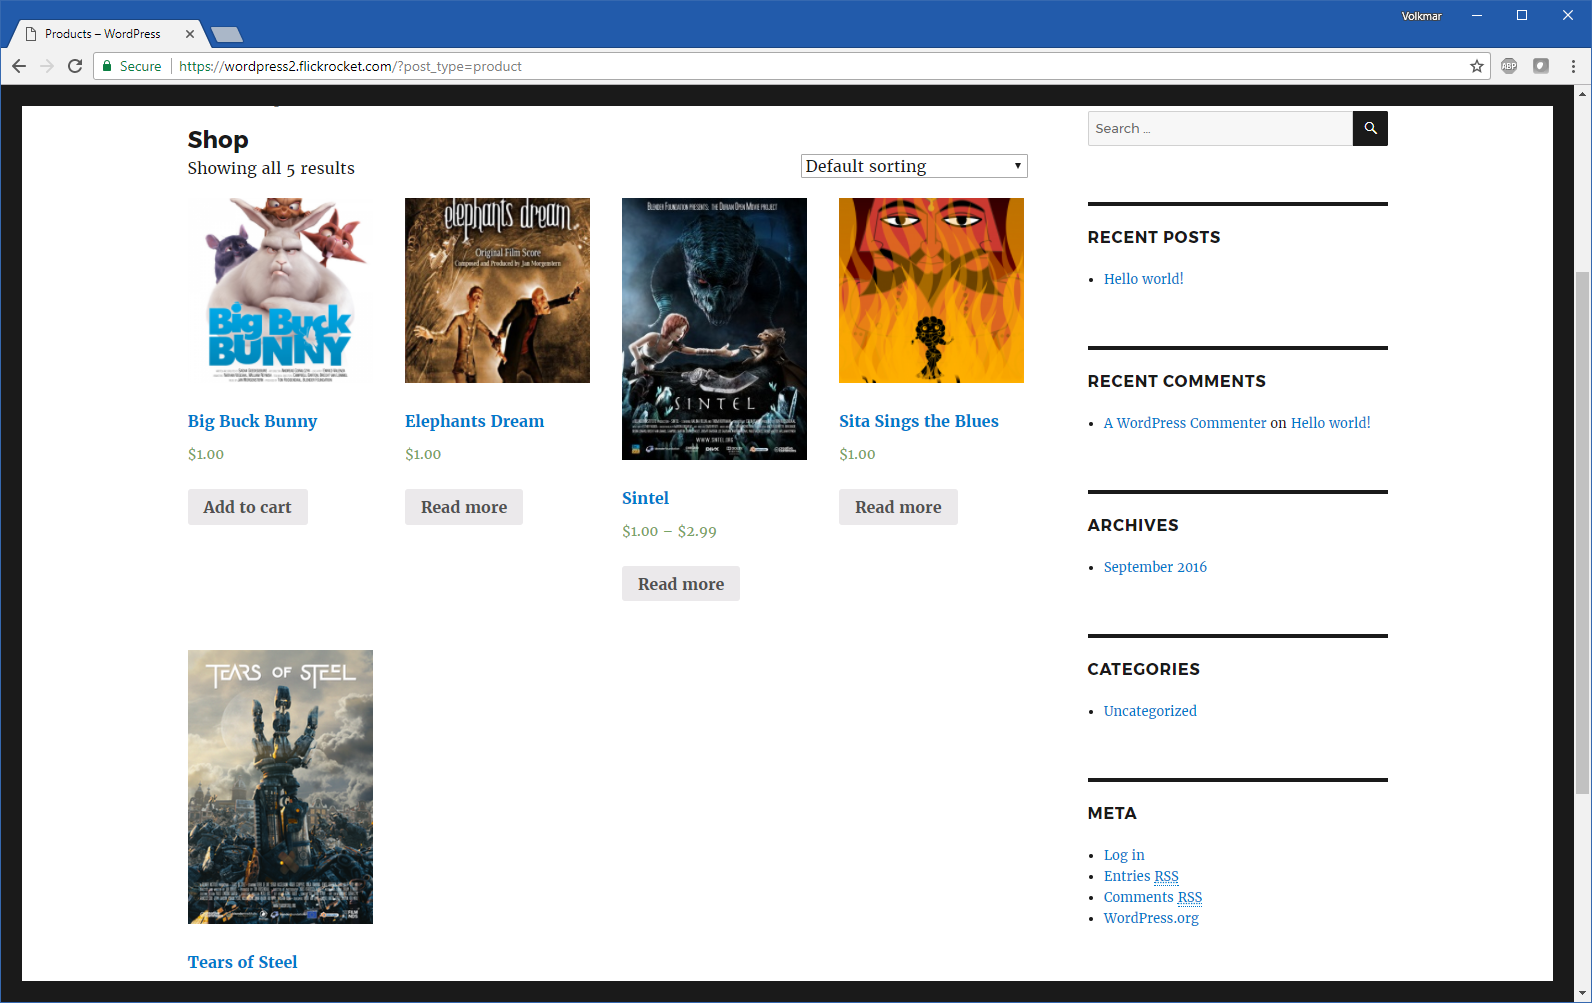
Task: Reload the page with the refresh icon
Action: [x=75, y=66]
